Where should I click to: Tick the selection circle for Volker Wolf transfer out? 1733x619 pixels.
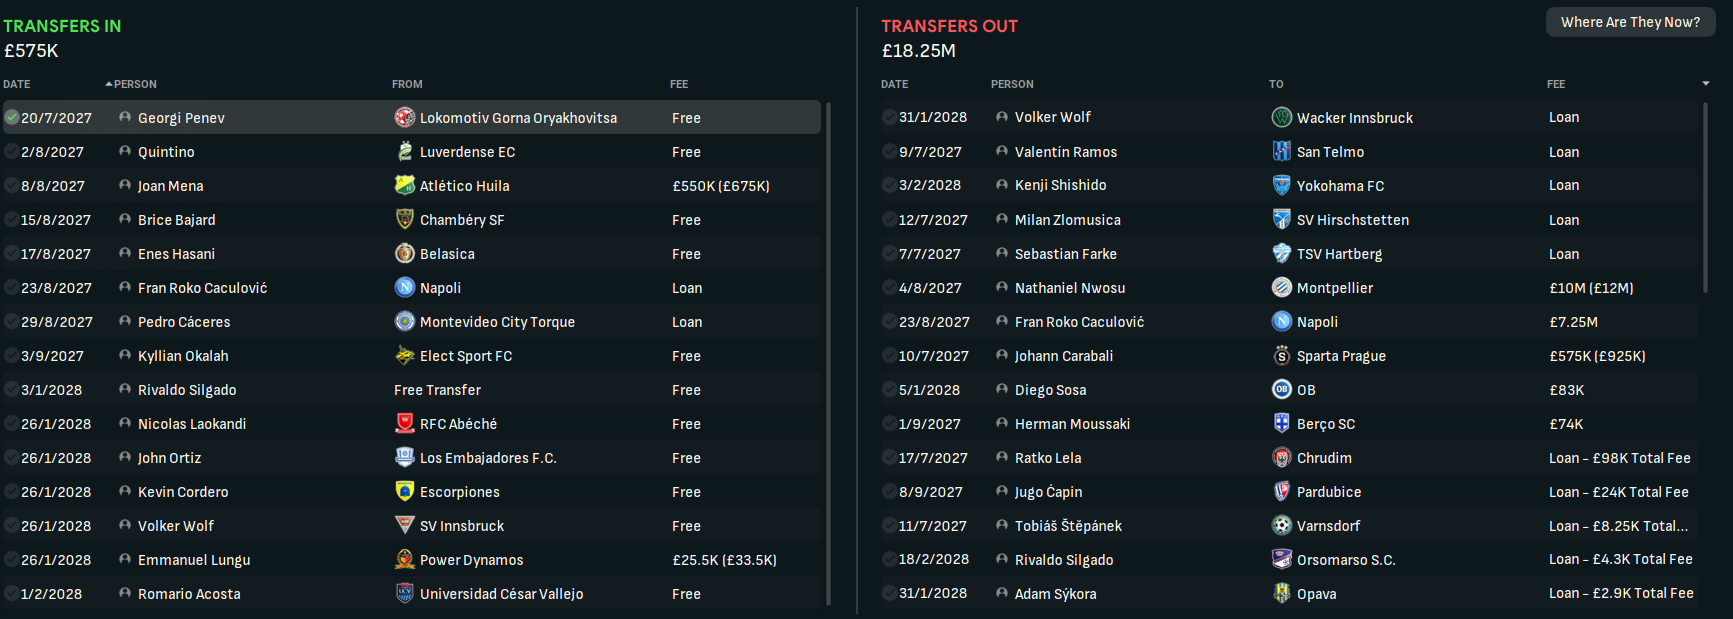(889, 118)
